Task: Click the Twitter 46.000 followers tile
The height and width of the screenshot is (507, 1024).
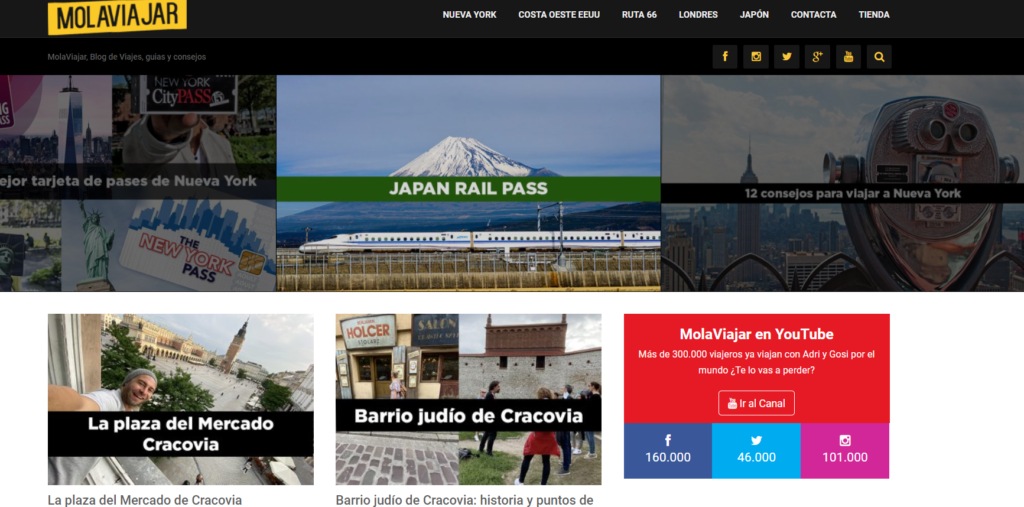Action: click(x=756, y=451)
